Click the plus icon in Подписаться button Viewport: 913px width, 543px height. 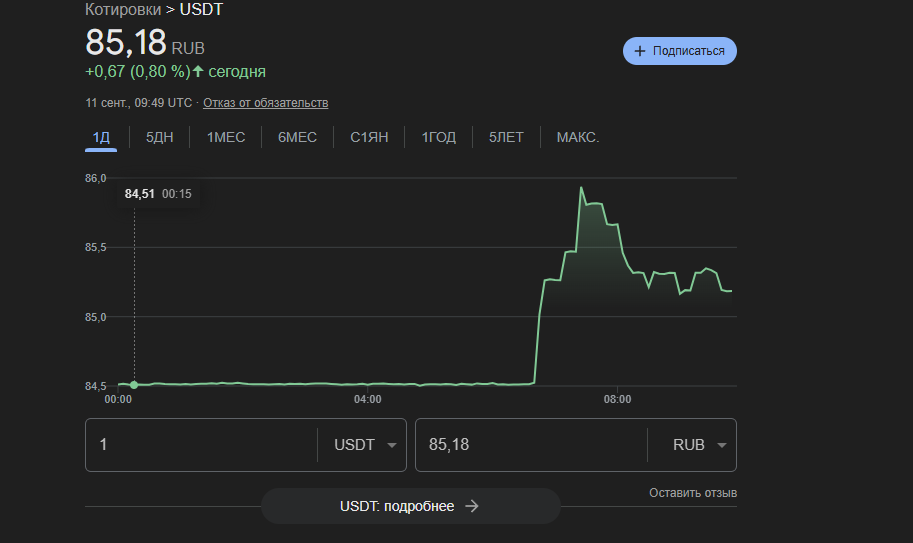click(639, 51)
